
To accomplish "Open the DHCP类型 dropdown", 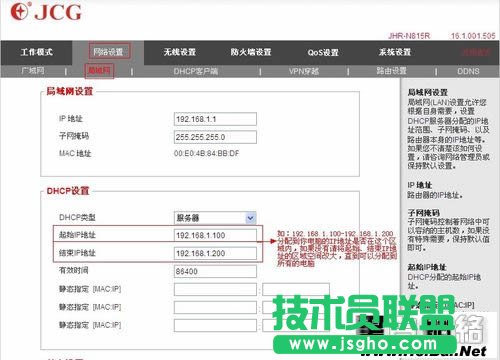I will 215,218.
